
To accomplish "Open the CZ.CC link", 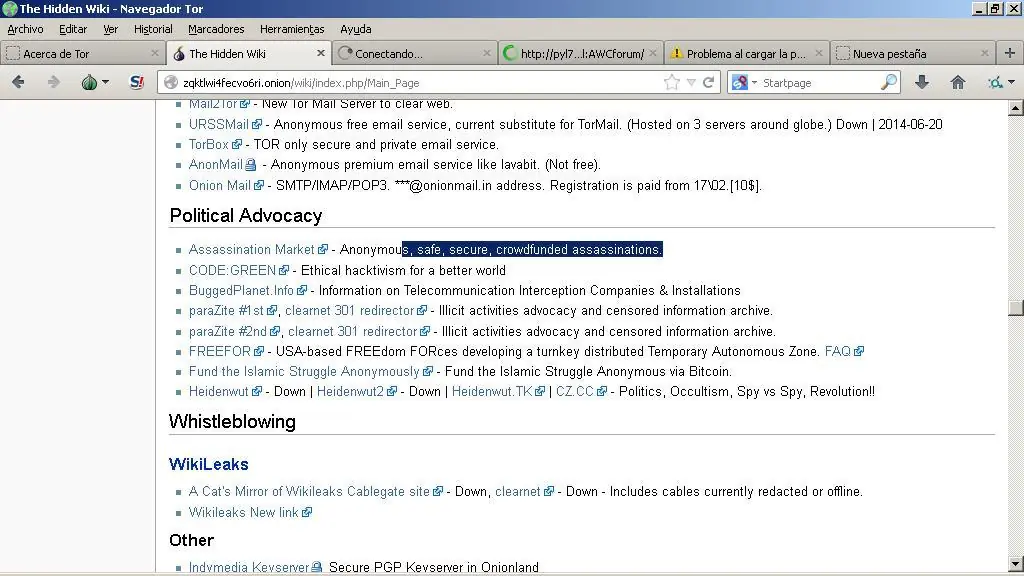I will 575,392.
